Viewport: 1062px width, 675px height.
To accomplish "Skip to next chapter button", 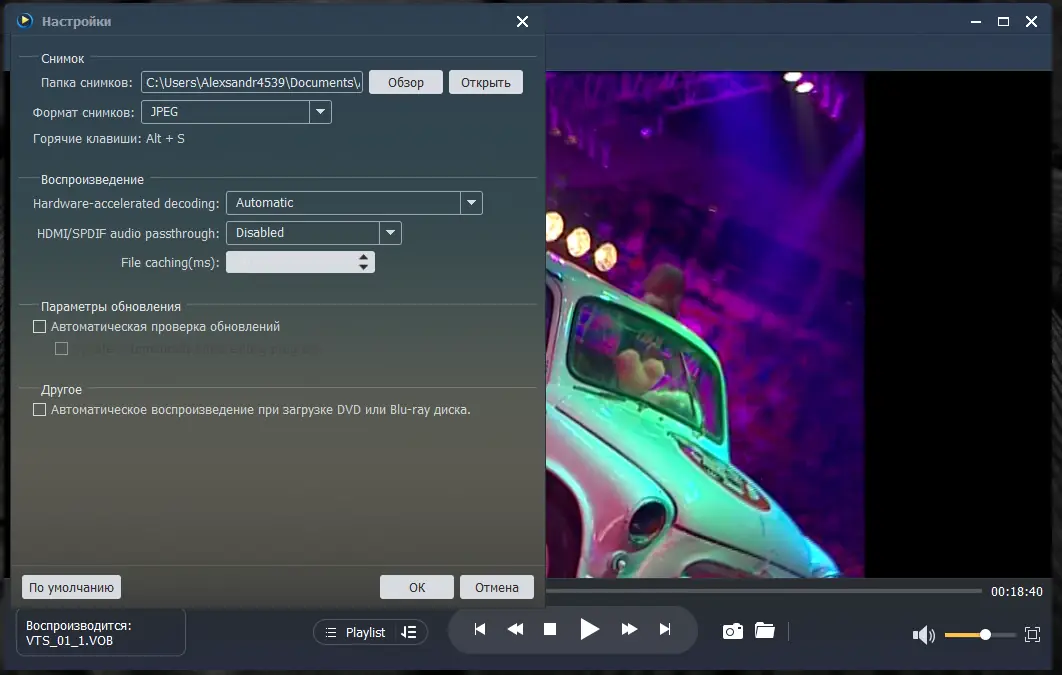I will (x=665, y=629).
